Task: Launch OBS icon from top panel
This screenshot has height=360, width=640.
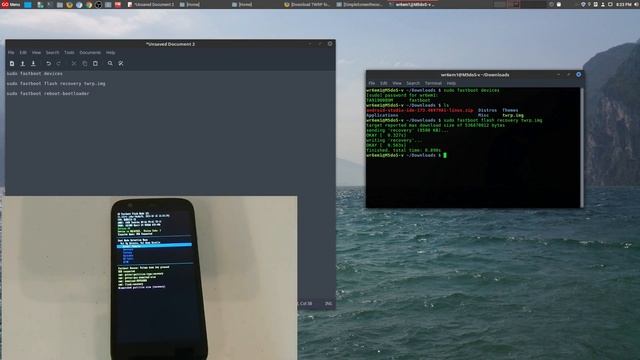Action: click(98, 5)
